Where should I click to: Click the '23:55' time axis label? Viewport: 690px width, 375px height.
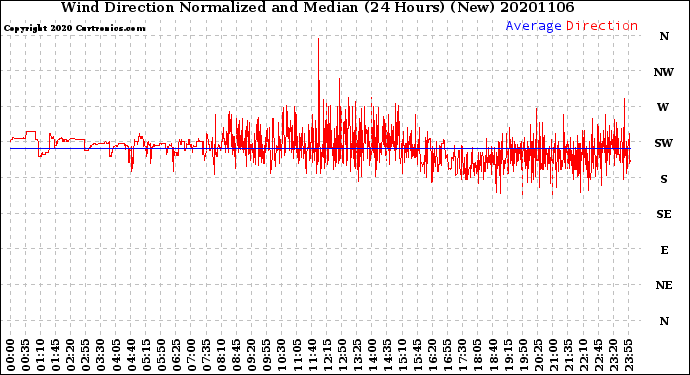628,355
